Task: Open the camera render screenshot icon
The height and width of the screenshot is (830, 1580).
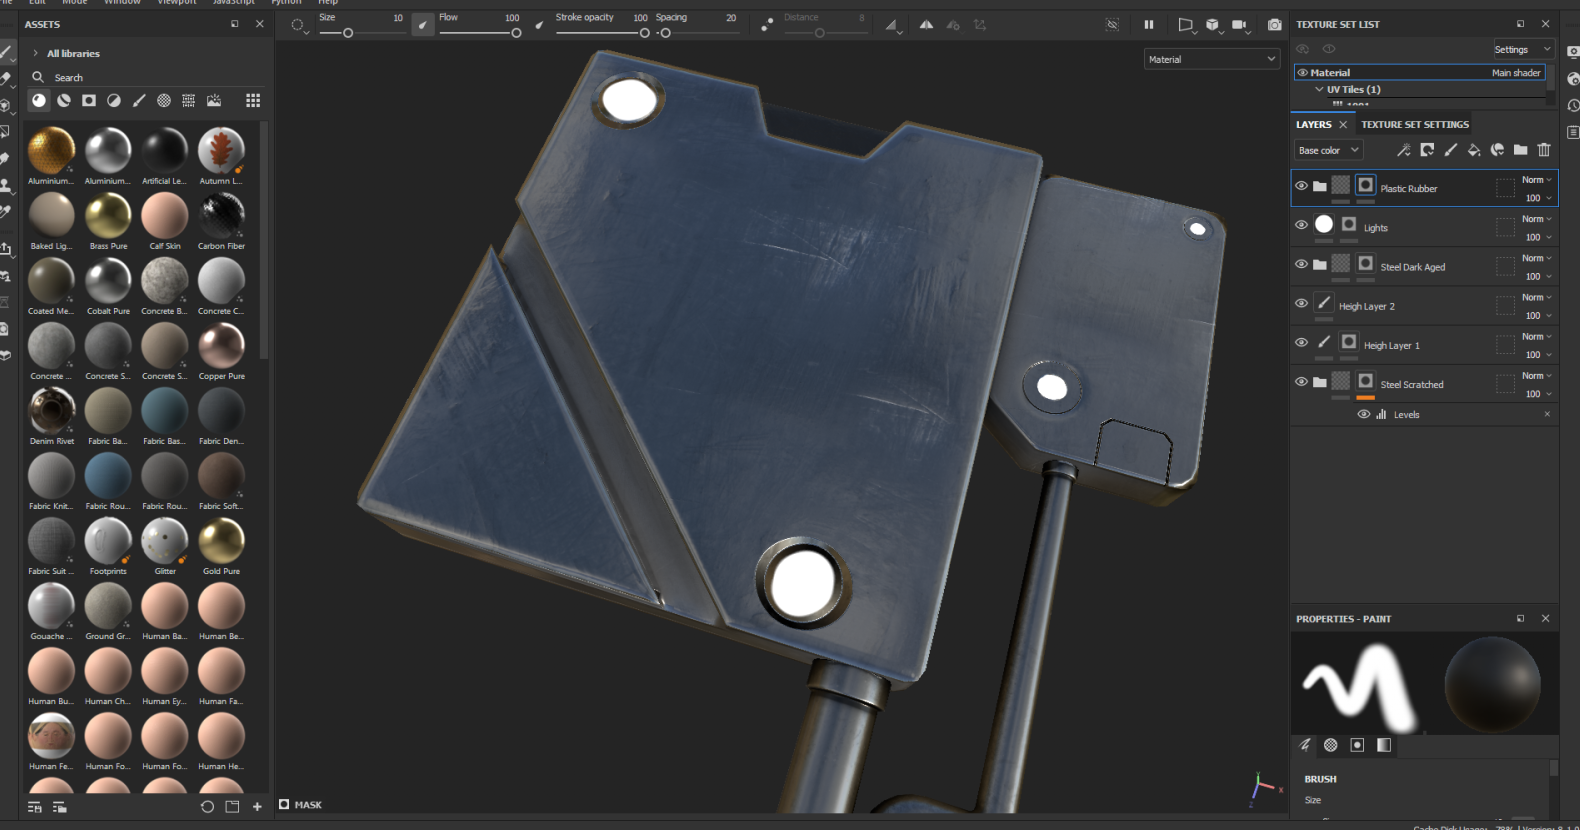Action: 1275,25
